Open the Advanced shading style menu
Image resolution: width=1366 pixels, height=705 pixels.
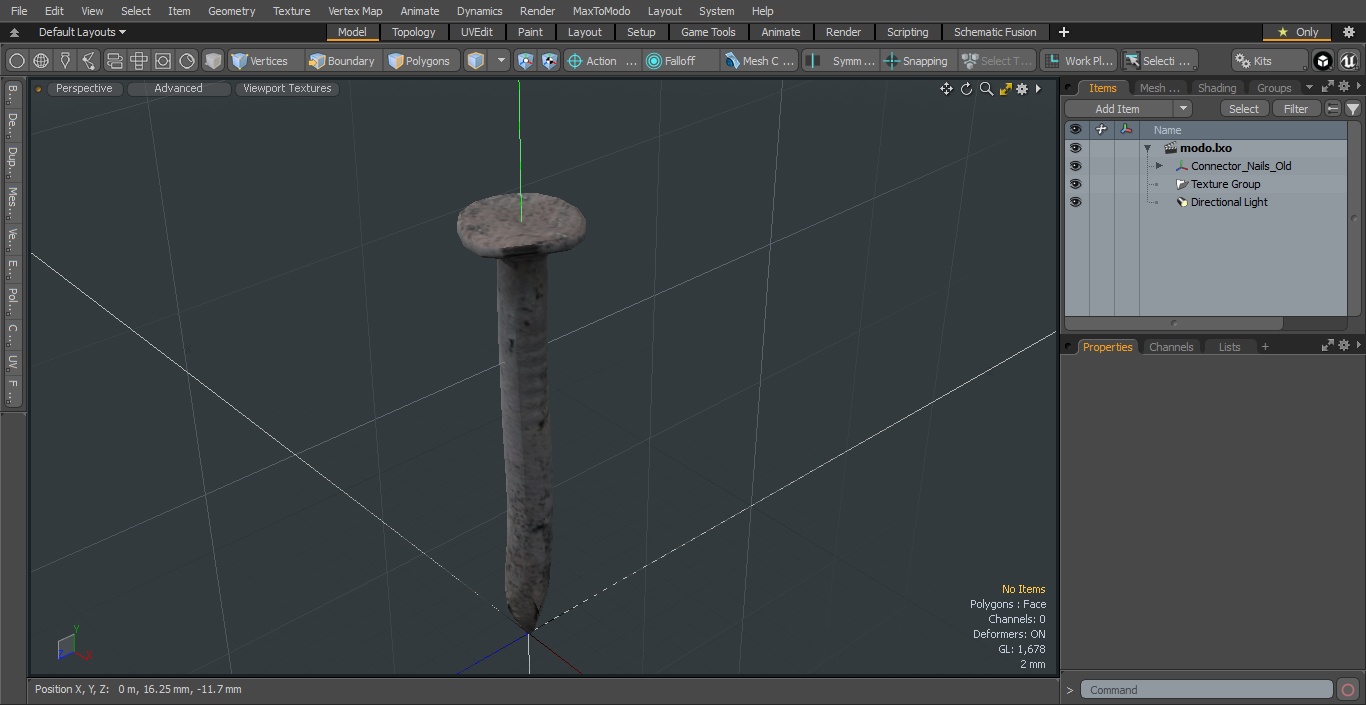pyautogui.click(x=178, y=88)
